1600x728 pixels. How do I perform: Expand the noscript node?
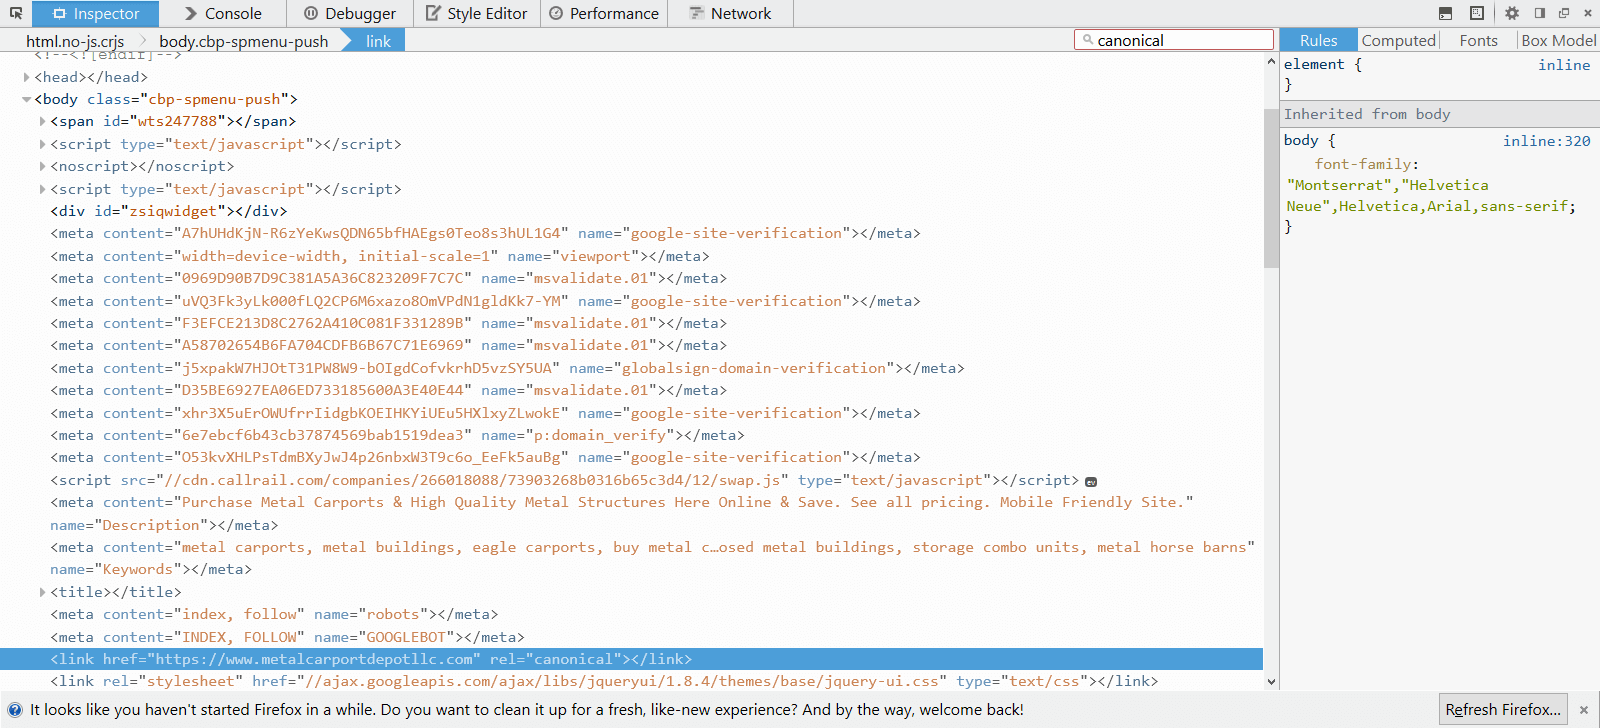point(42,166)
